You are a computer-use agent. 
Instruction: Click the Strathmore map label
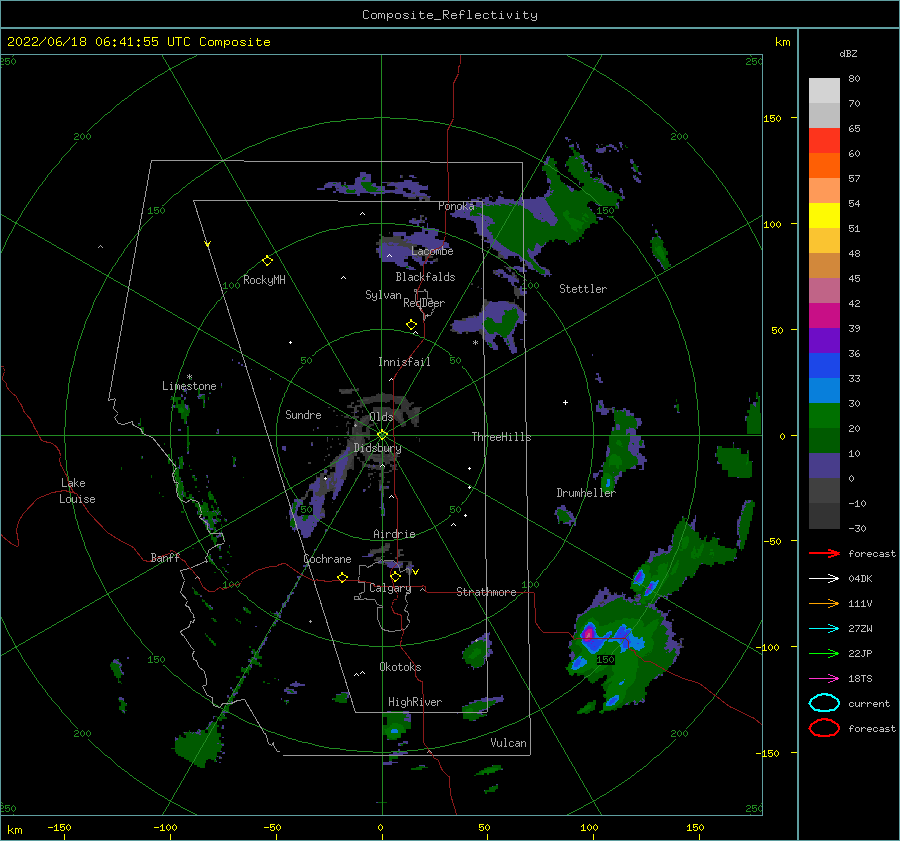click(486, 592)
